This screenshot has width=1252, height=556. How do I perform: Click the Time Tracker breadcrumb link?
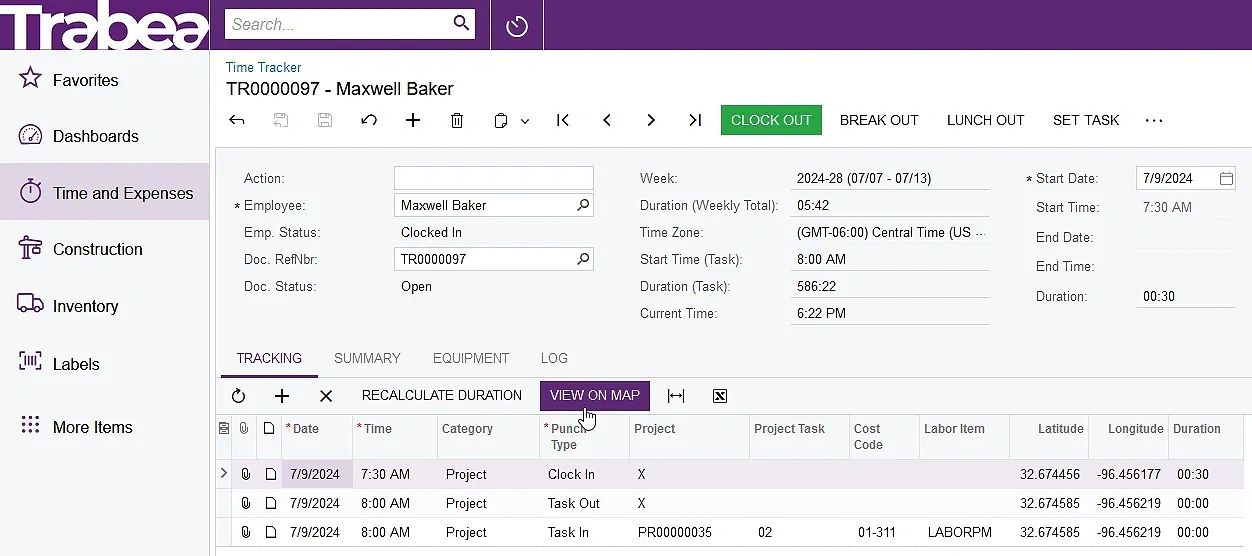click(x=264, y=68)
